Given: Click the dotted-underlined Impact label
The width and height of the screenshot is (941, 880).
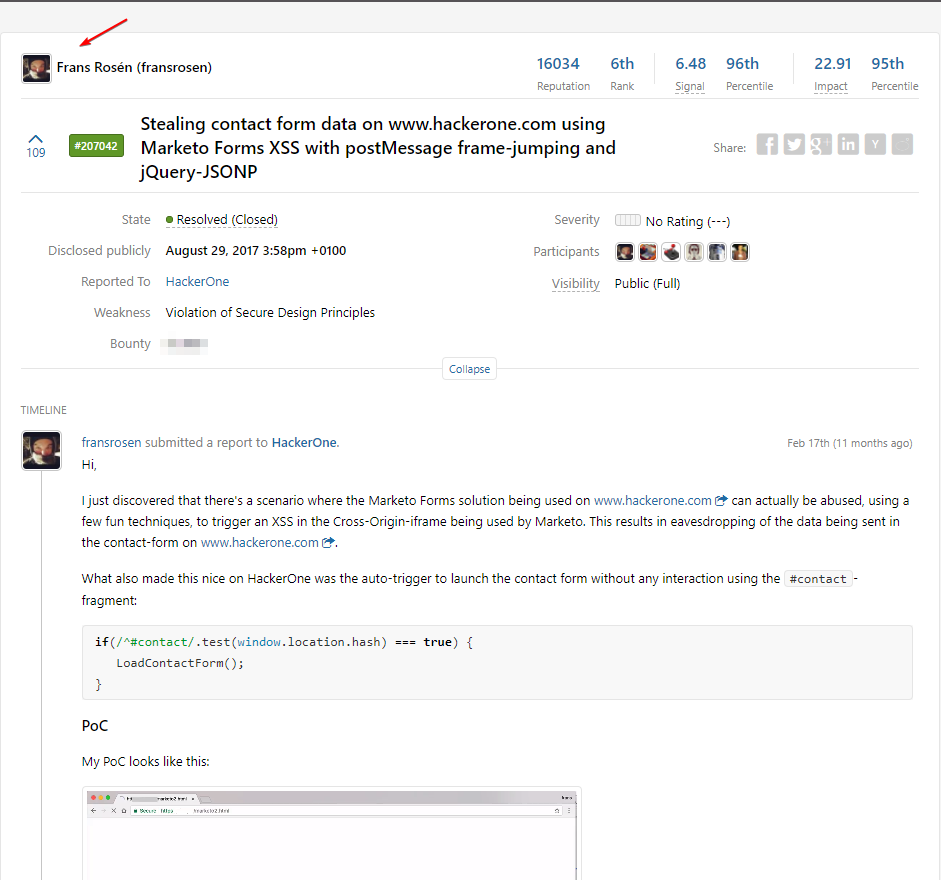Looking at the screenshot, I should pos(831,86).
